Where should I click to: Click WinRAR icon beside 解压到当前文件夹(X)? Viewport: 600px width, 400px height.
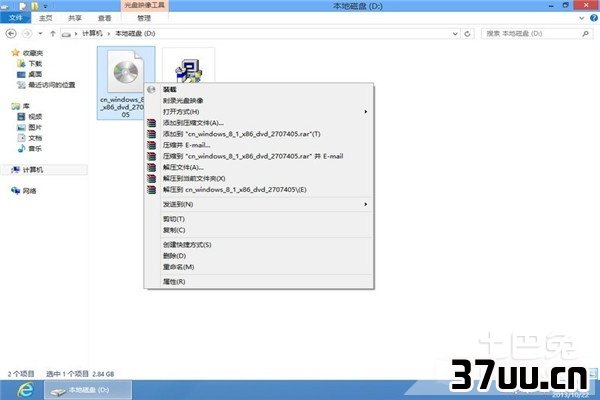click(x=152, y=178)
